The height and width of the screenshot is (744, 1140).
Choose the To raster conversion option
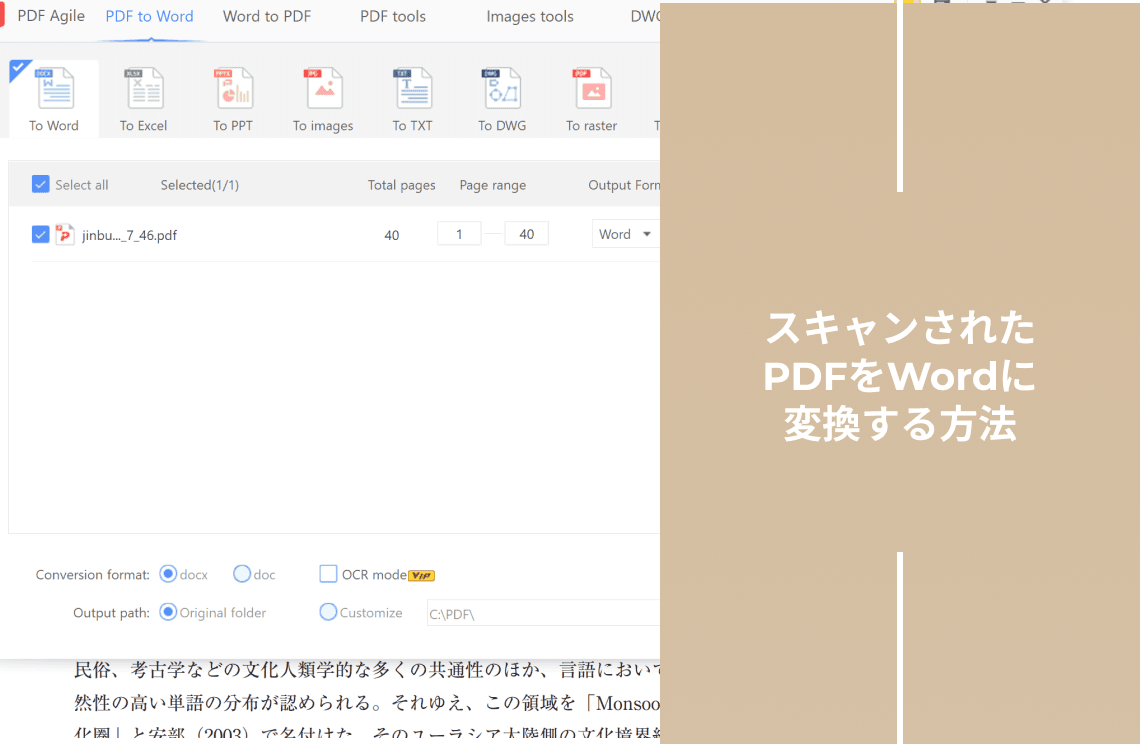coord(592,97)
